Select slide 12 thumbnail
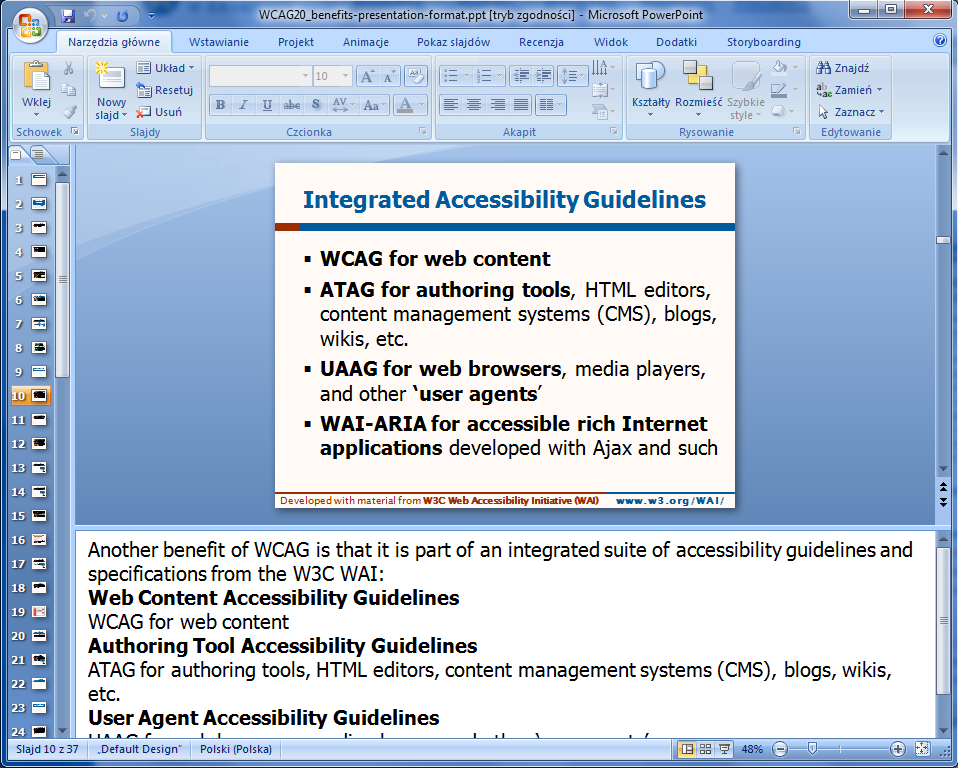 tap(39, 443)
